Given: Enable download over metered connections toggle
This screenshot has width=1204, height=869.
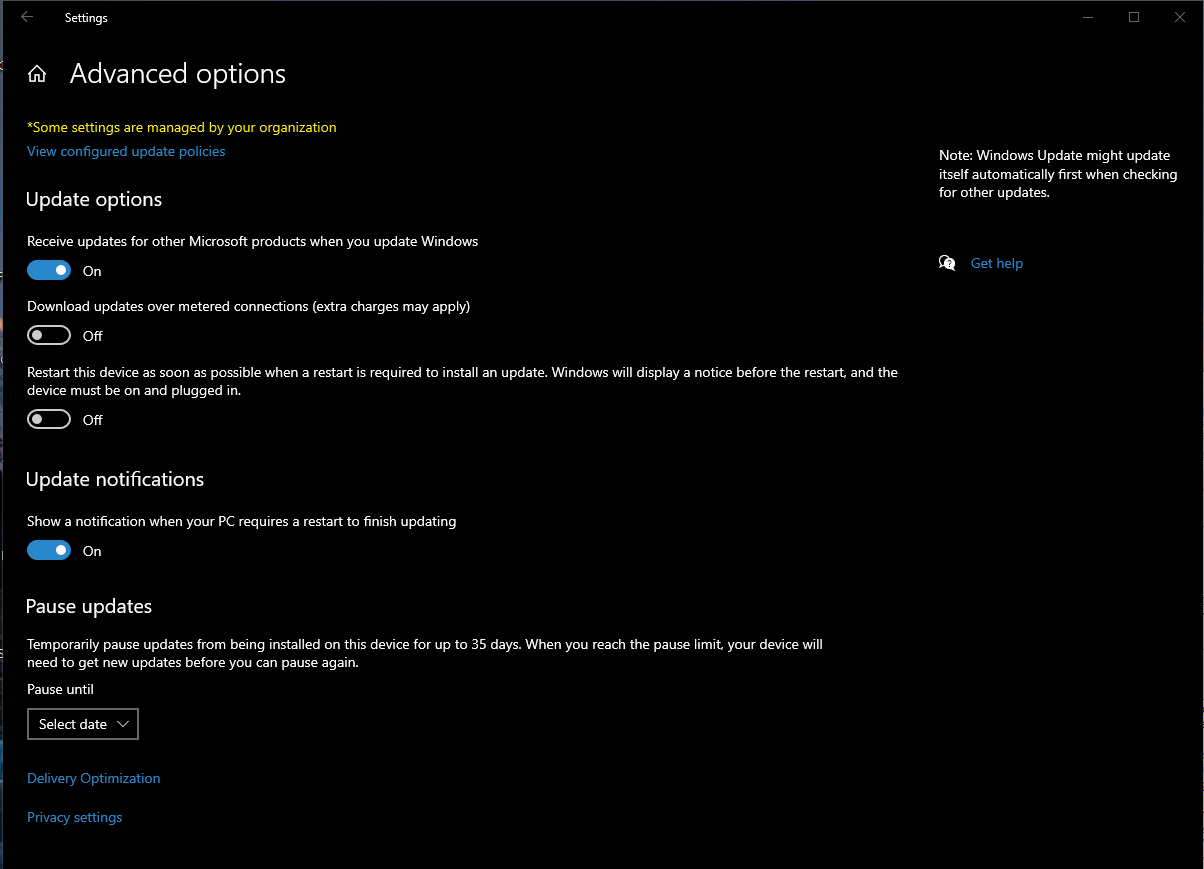Looking at the screenshot, I should [x=49, y=335].
